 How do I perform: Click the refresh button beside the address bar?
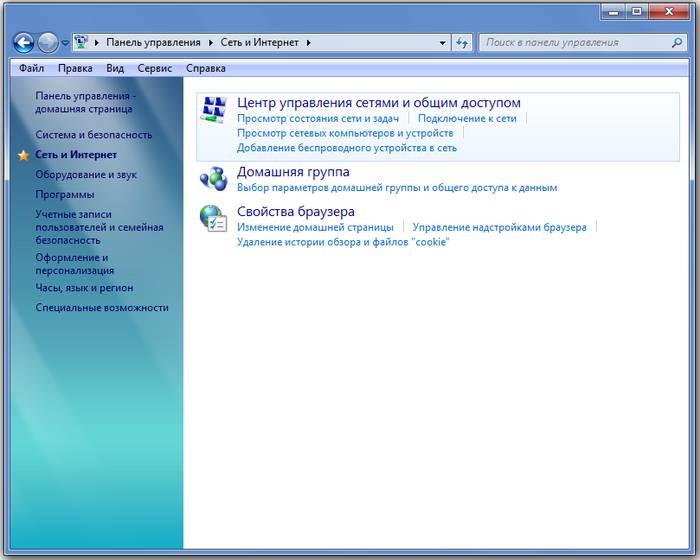462,43
